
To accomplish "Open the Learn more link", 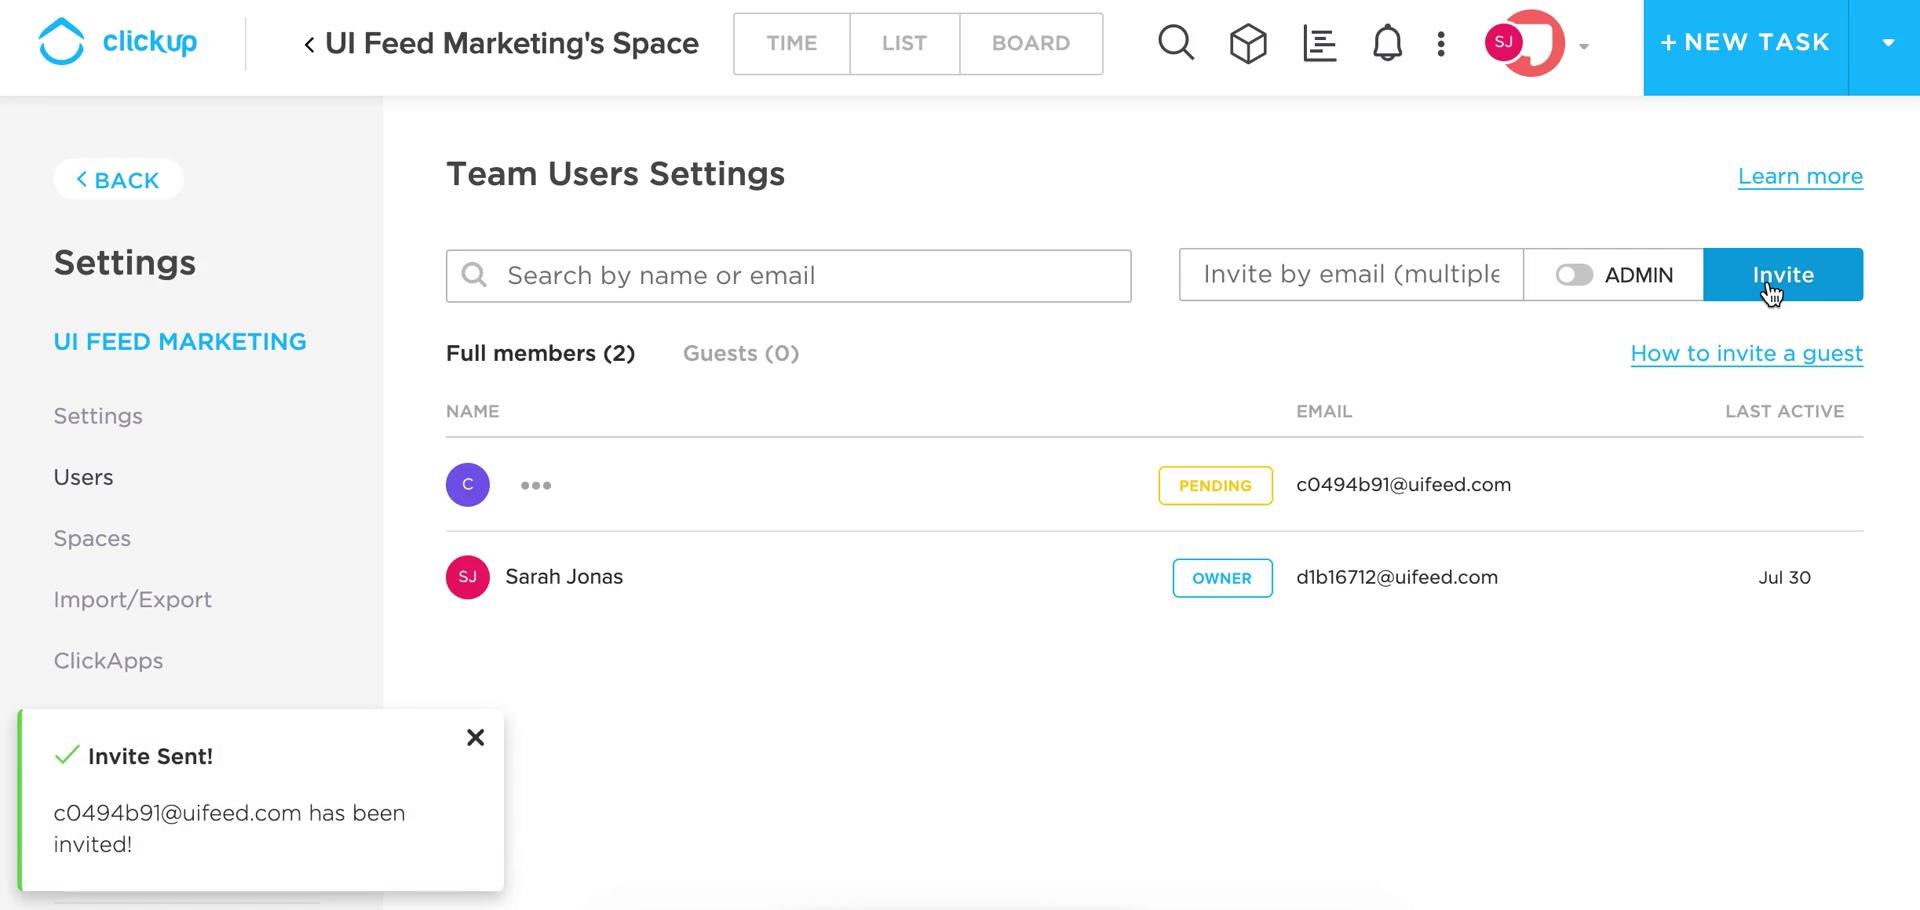I will click(1800, 177).
